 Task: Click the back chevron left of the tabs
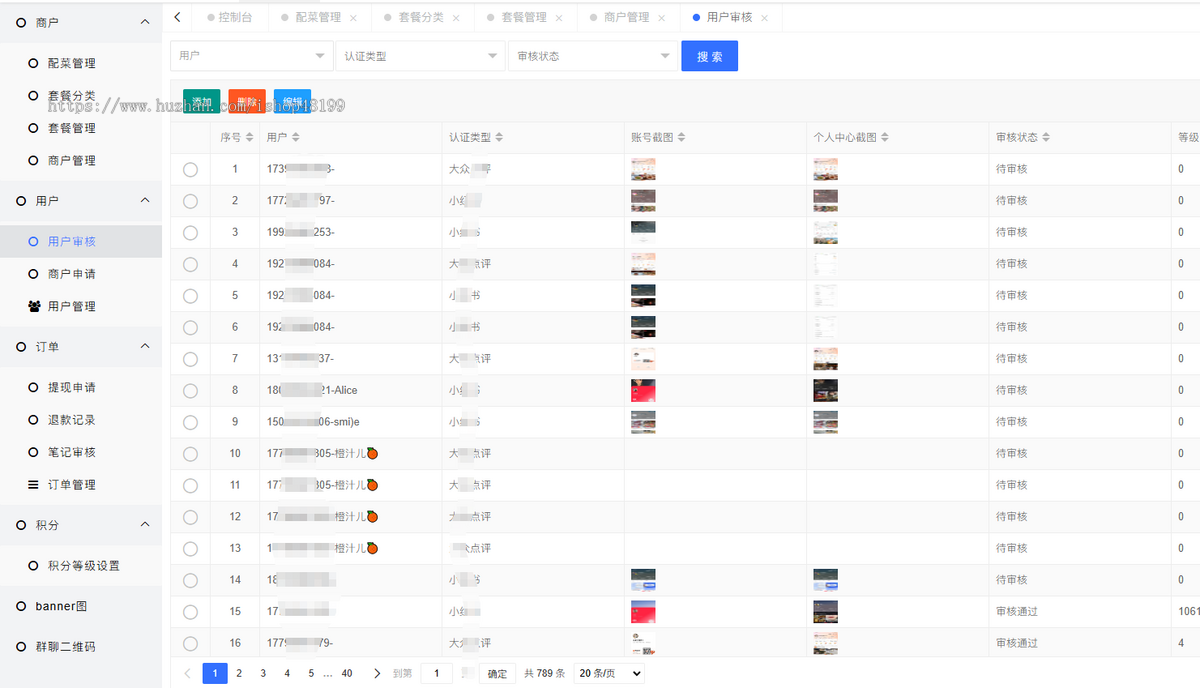[x=176, y=17]
